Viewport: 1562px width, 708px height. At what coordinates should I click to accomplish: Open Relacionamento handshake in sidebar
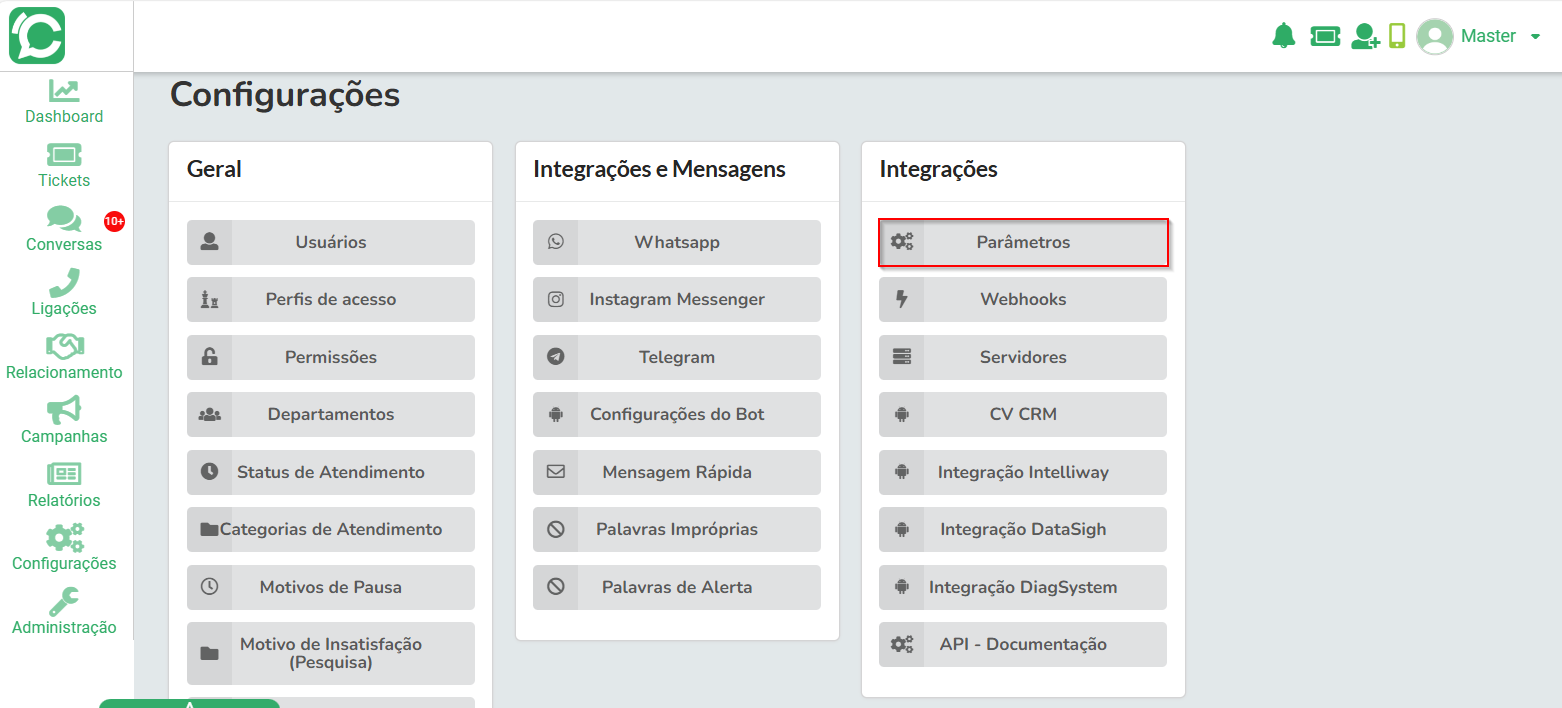pyautogui.click(x=64, y=346)
